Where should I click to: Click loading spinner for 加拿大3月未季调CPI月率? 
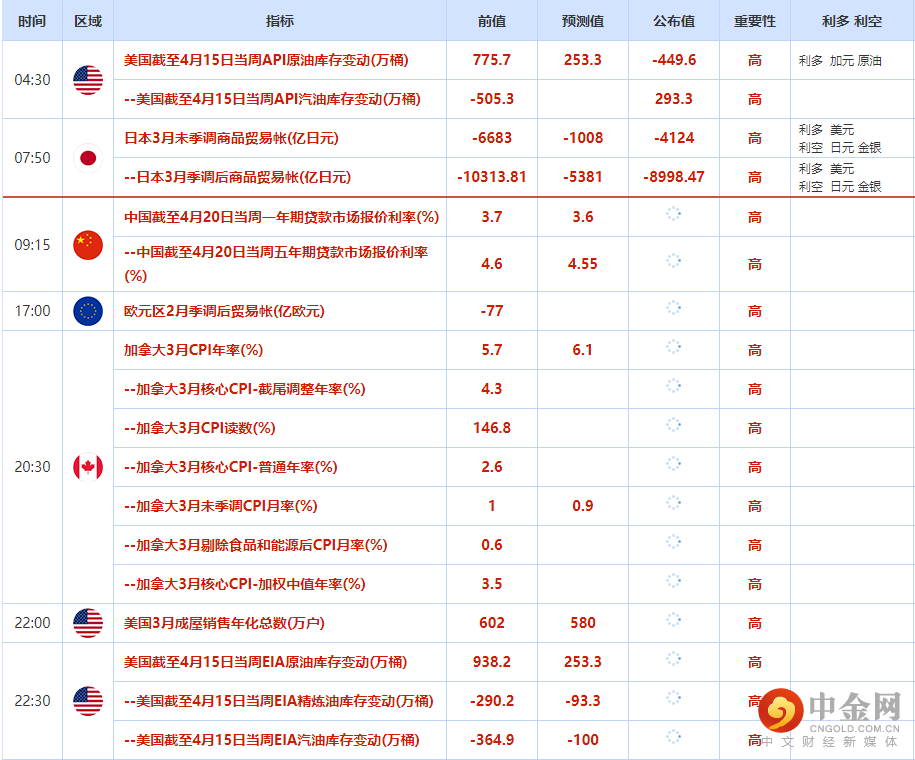point(673,503)
